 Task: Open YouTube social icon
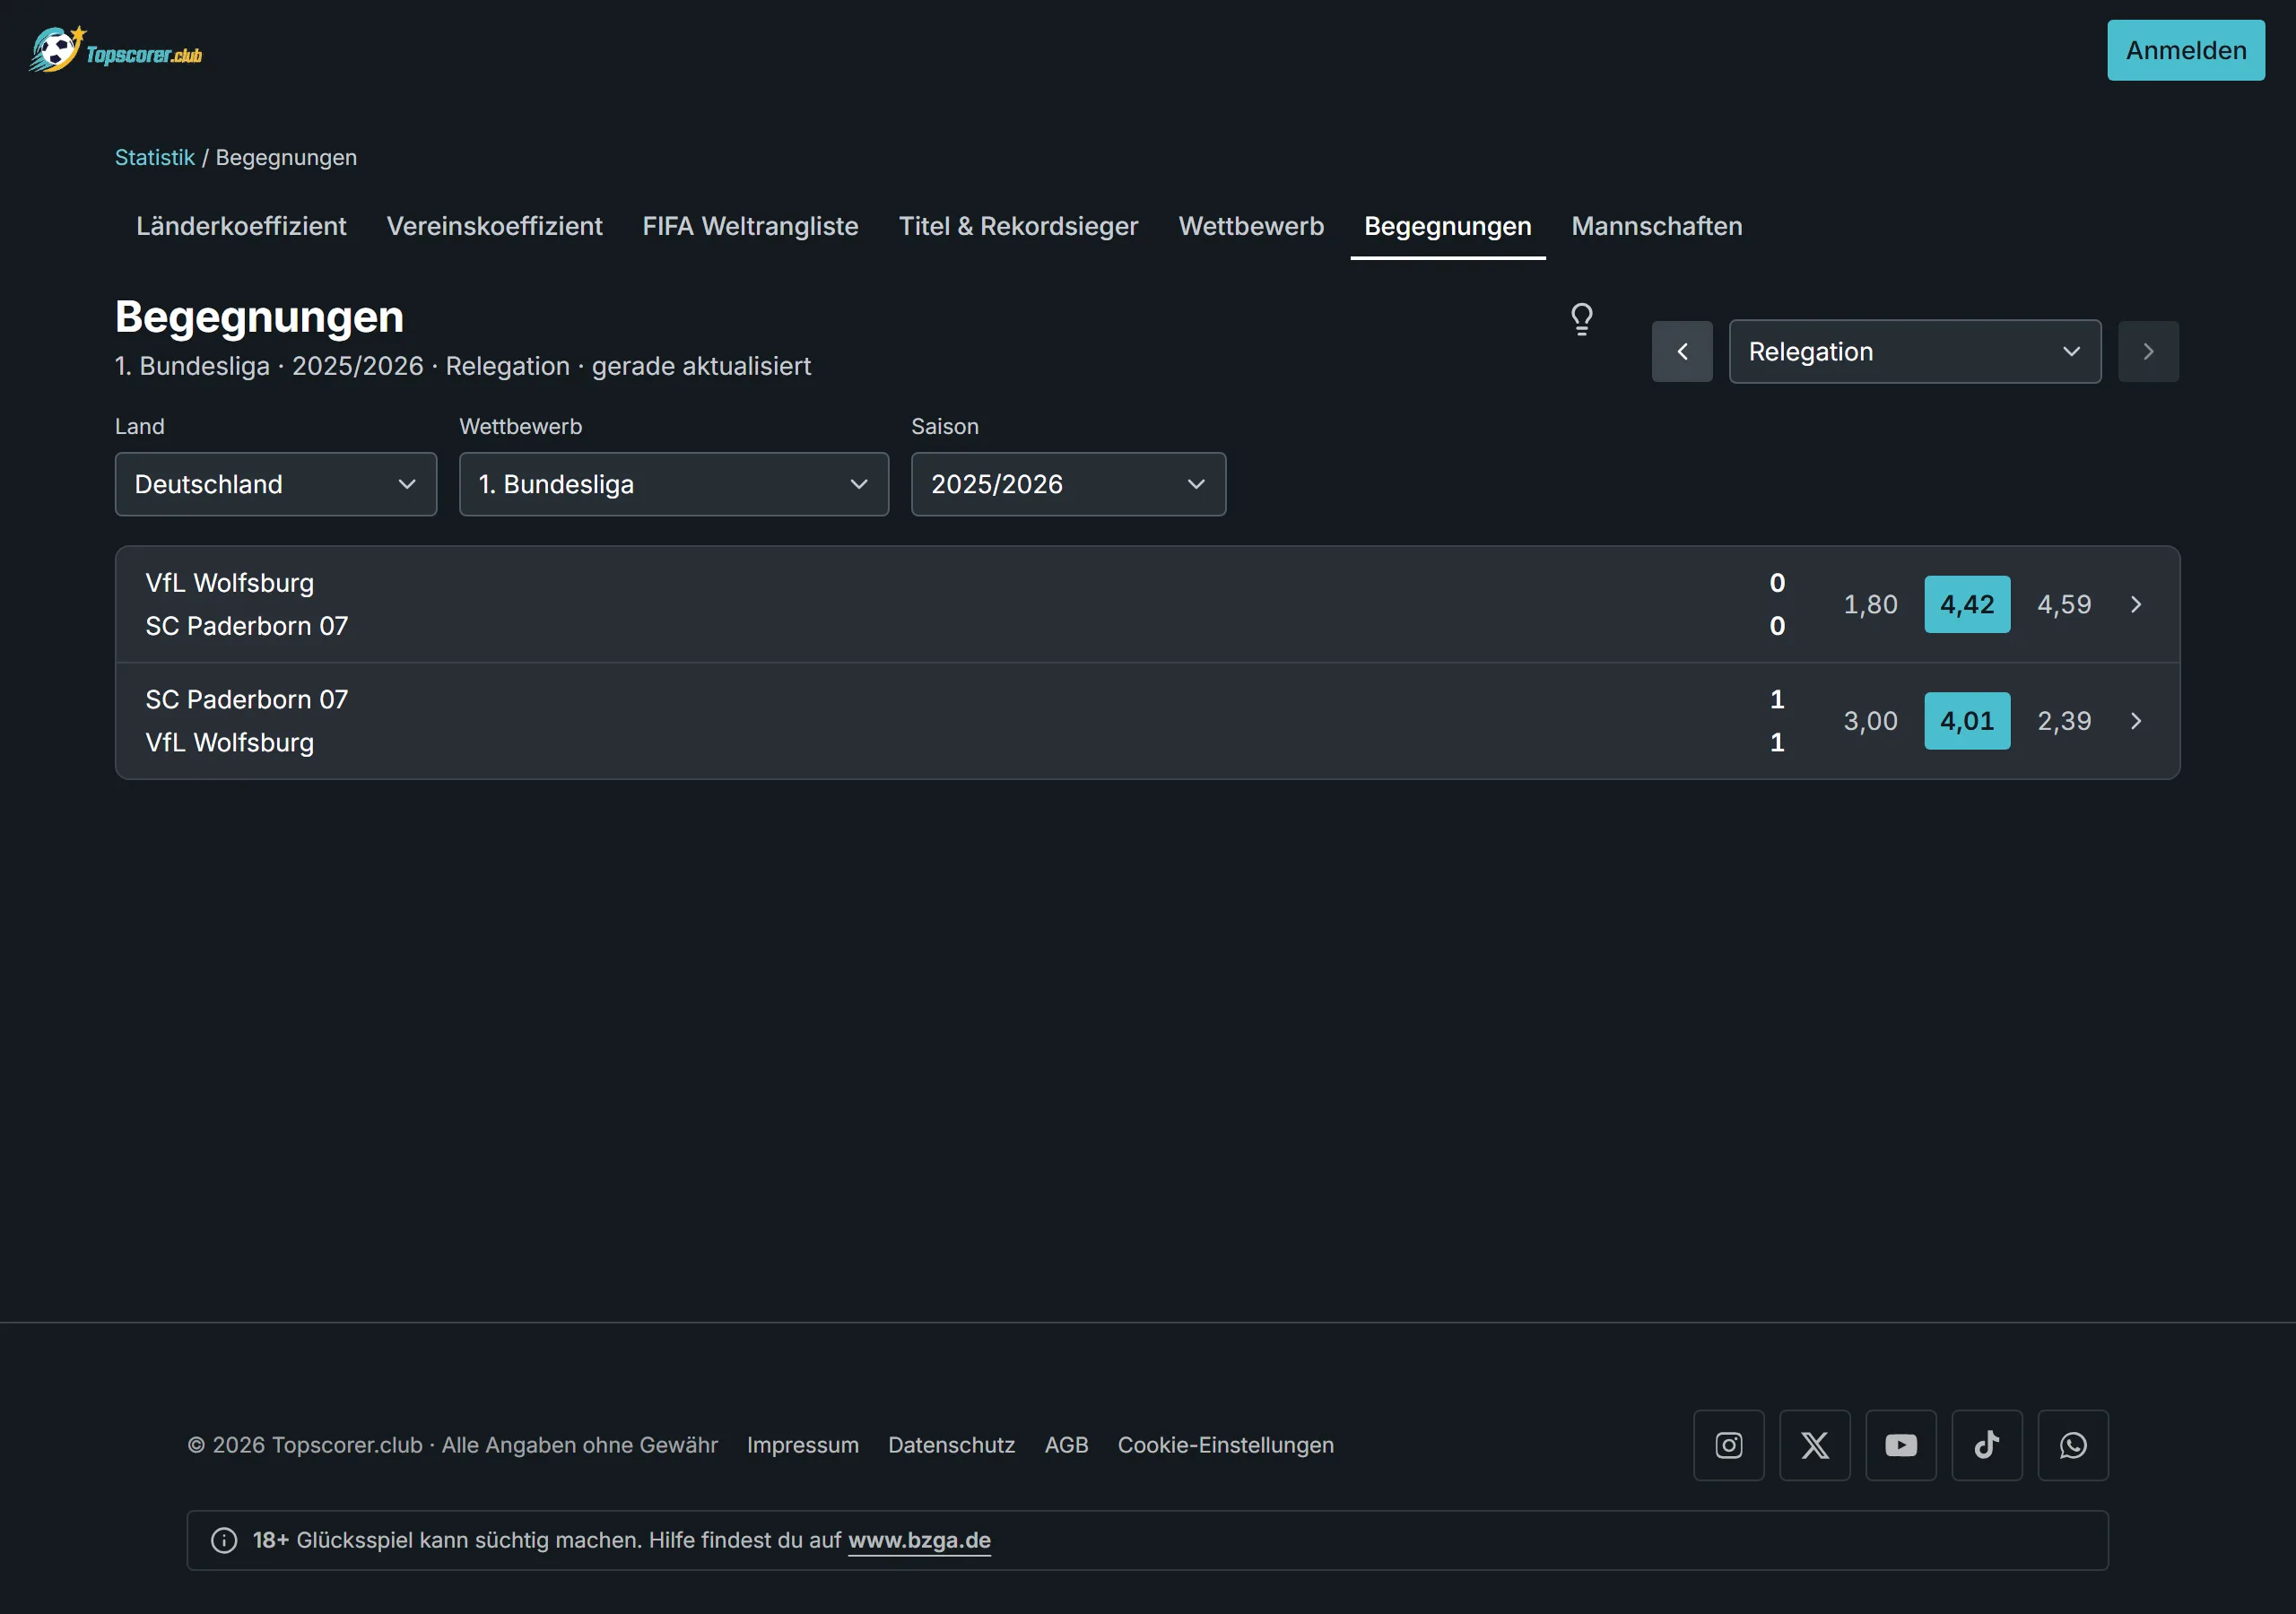click(x=1901, y=1445)
